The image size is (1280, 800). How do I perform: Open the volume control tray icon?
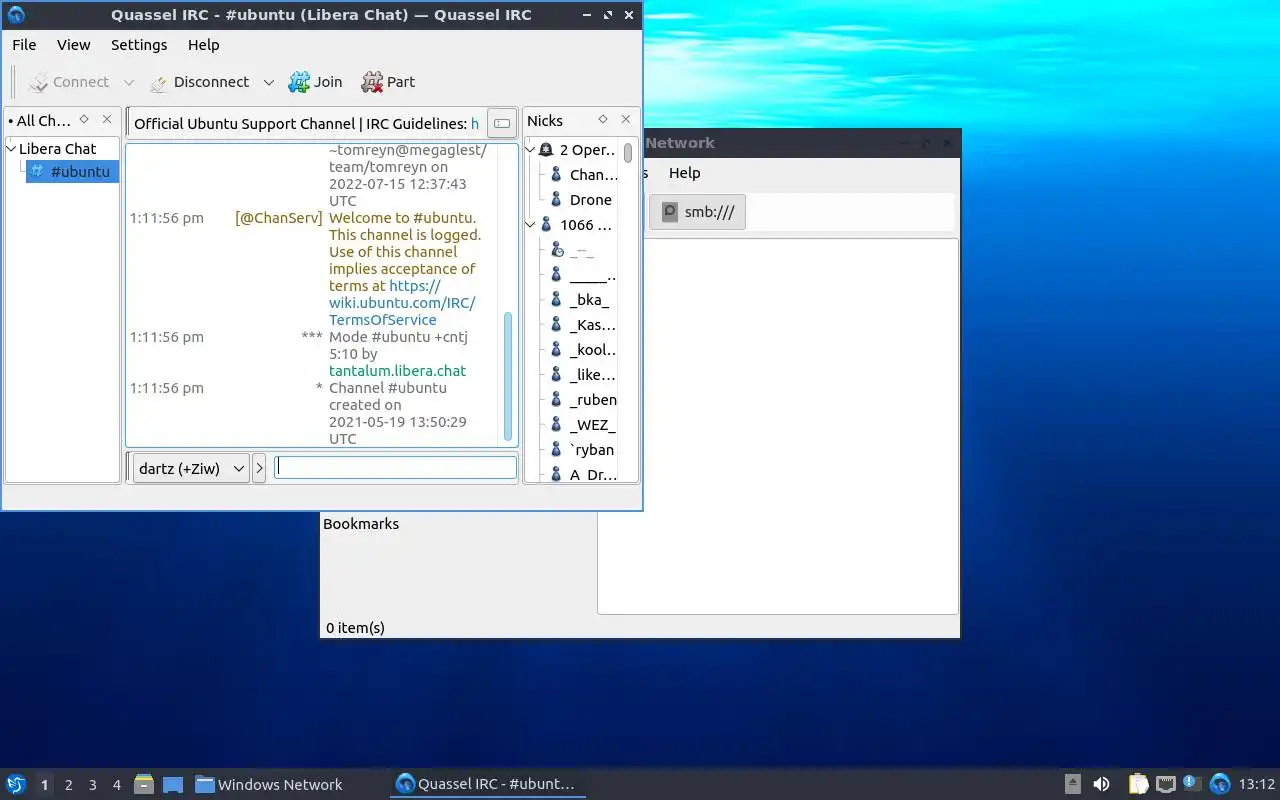pyautogui.click(x=1101, y=784)
